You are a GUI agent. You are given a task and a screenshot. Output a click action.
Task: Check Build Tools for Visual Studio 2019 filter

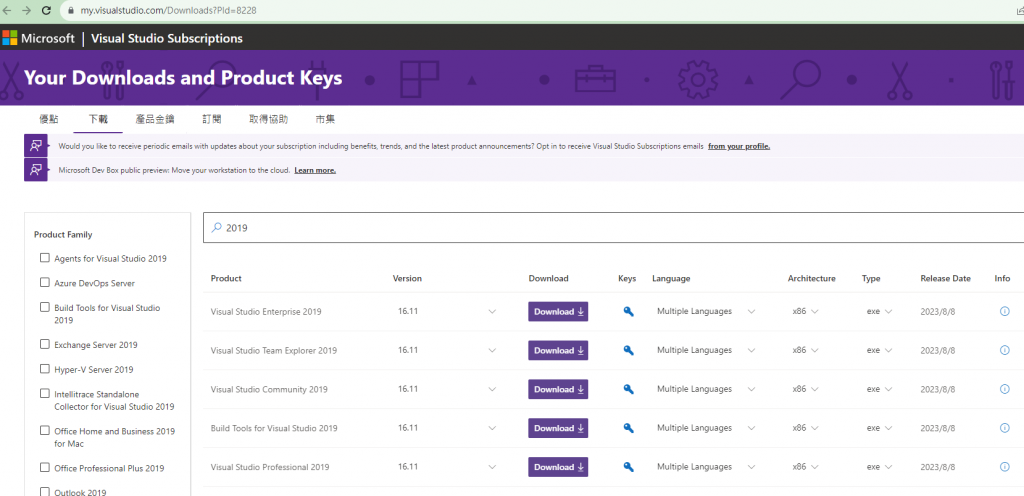tap(45, 307)
